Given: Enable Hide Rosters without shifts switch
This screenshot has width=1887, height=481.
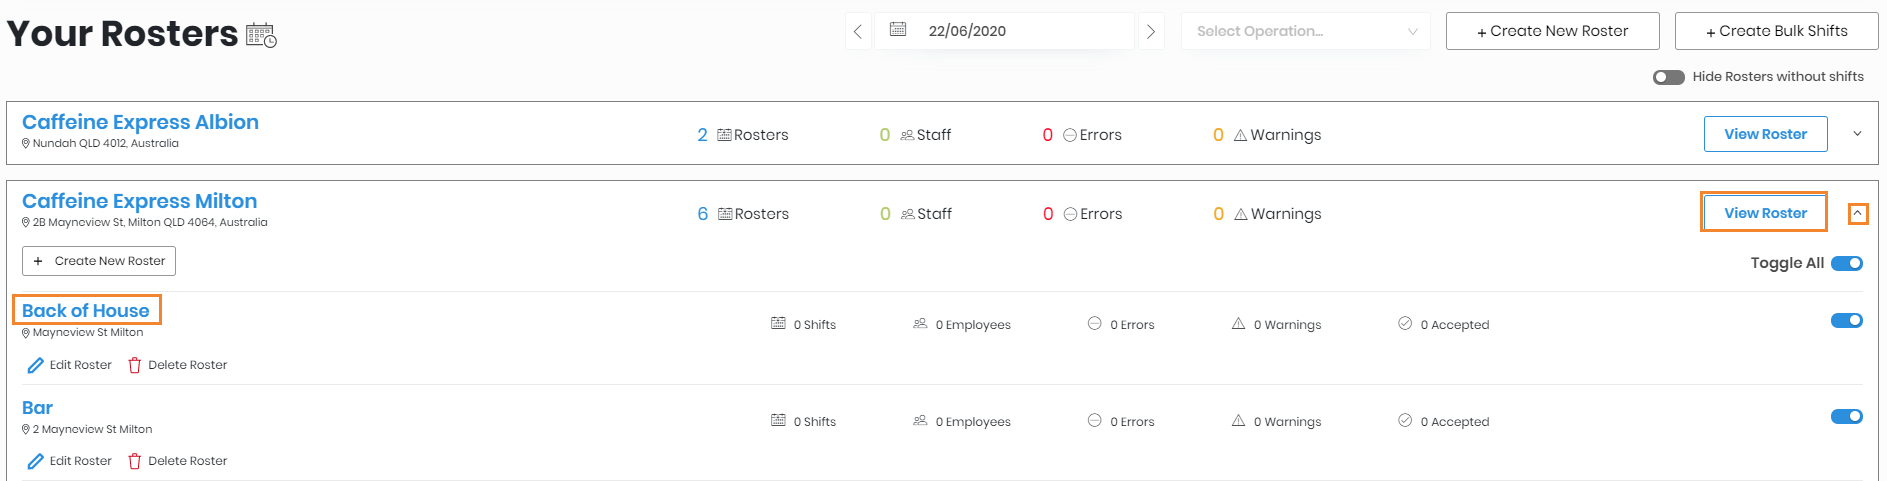Looking at the screenshot, I should [x=1668, y=77].
